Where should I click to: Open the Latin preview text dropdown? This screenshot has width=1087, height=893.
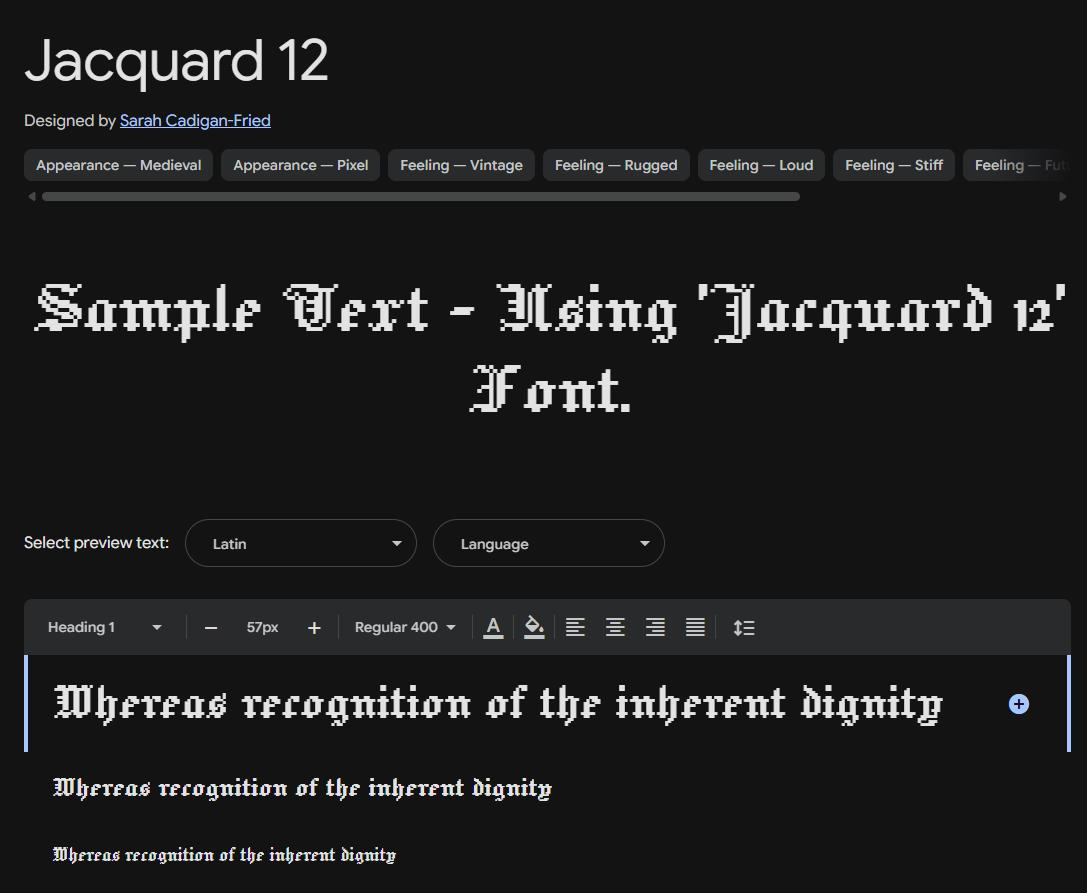click(301, 543)
